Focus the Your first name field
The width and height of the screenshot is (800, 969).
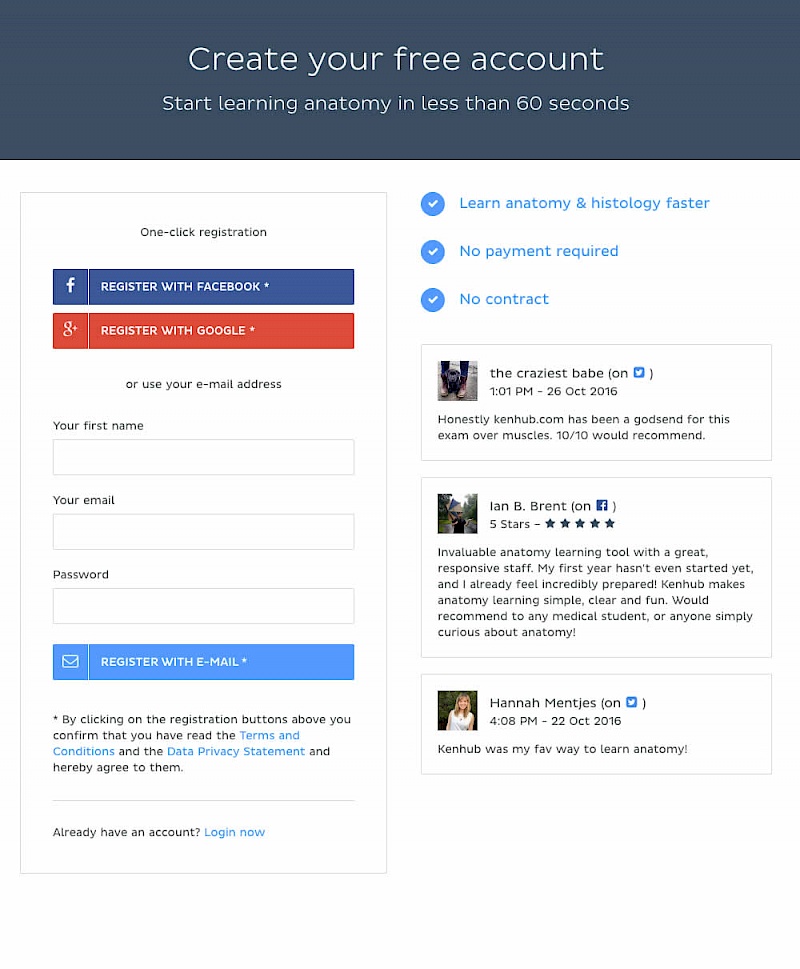[x=203, y=457]
